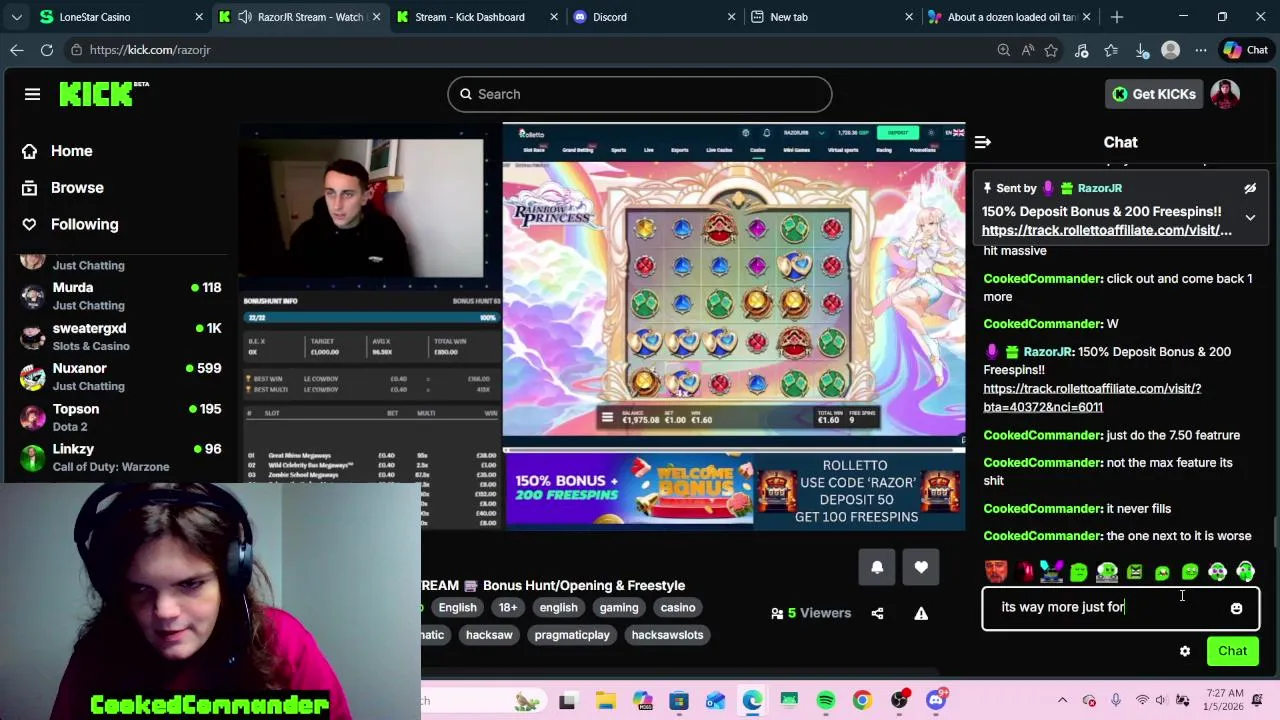Open chat settings gear

pyautogui.click(x=1185, y=651)
